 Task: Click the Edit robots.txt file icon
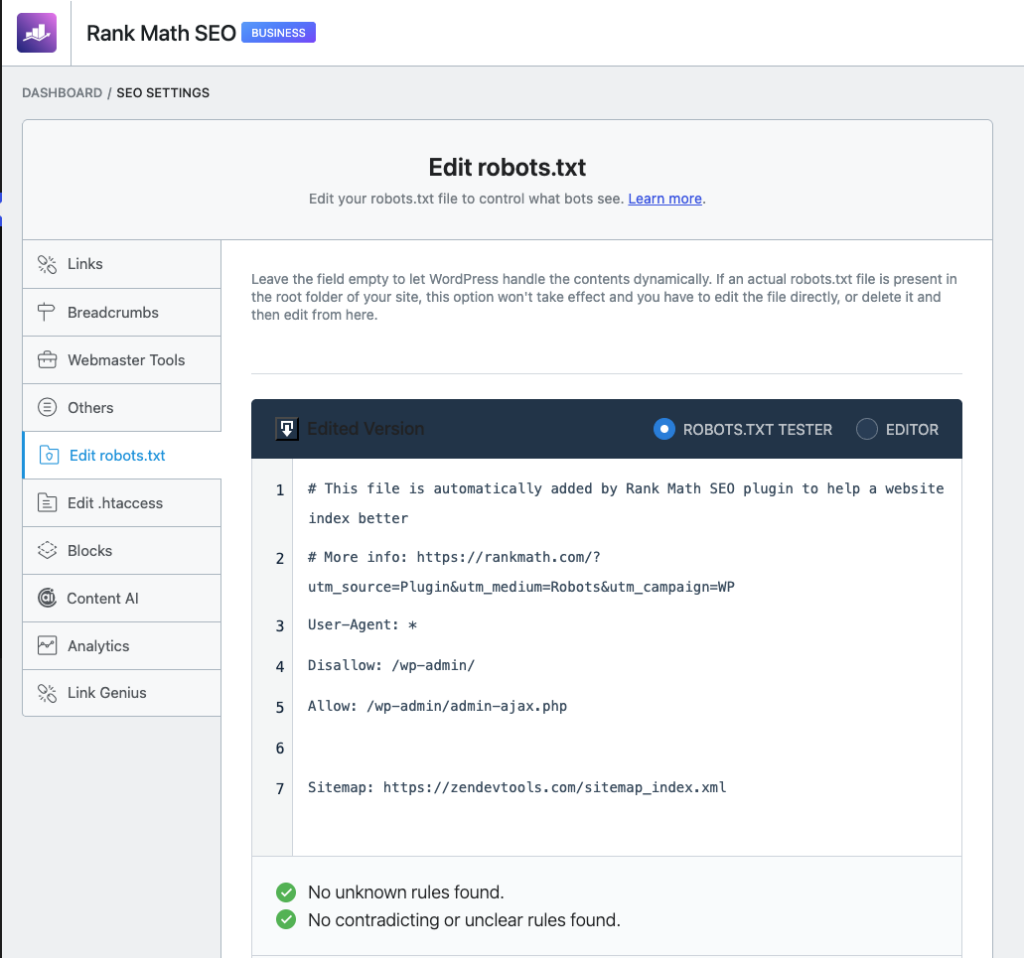(49, 455)
